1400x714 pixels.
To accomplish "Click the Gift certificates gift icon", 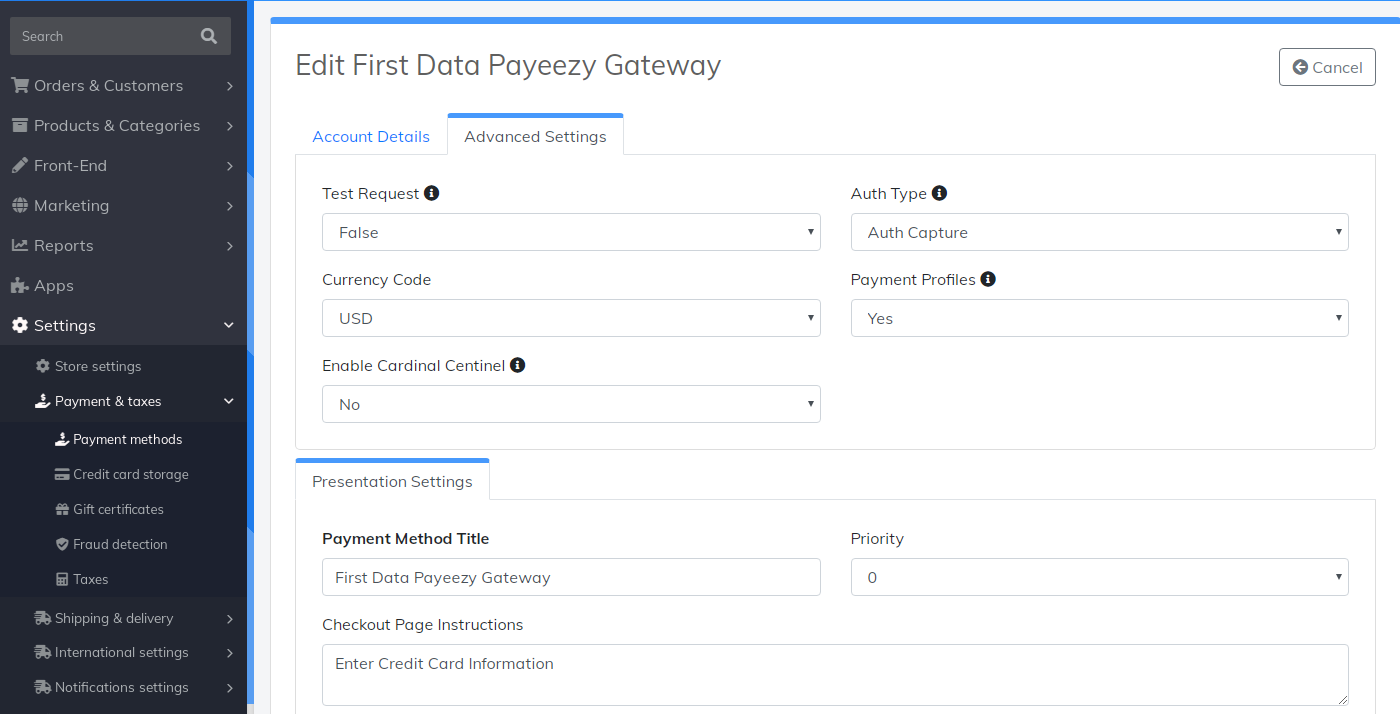I will point(62,509).
